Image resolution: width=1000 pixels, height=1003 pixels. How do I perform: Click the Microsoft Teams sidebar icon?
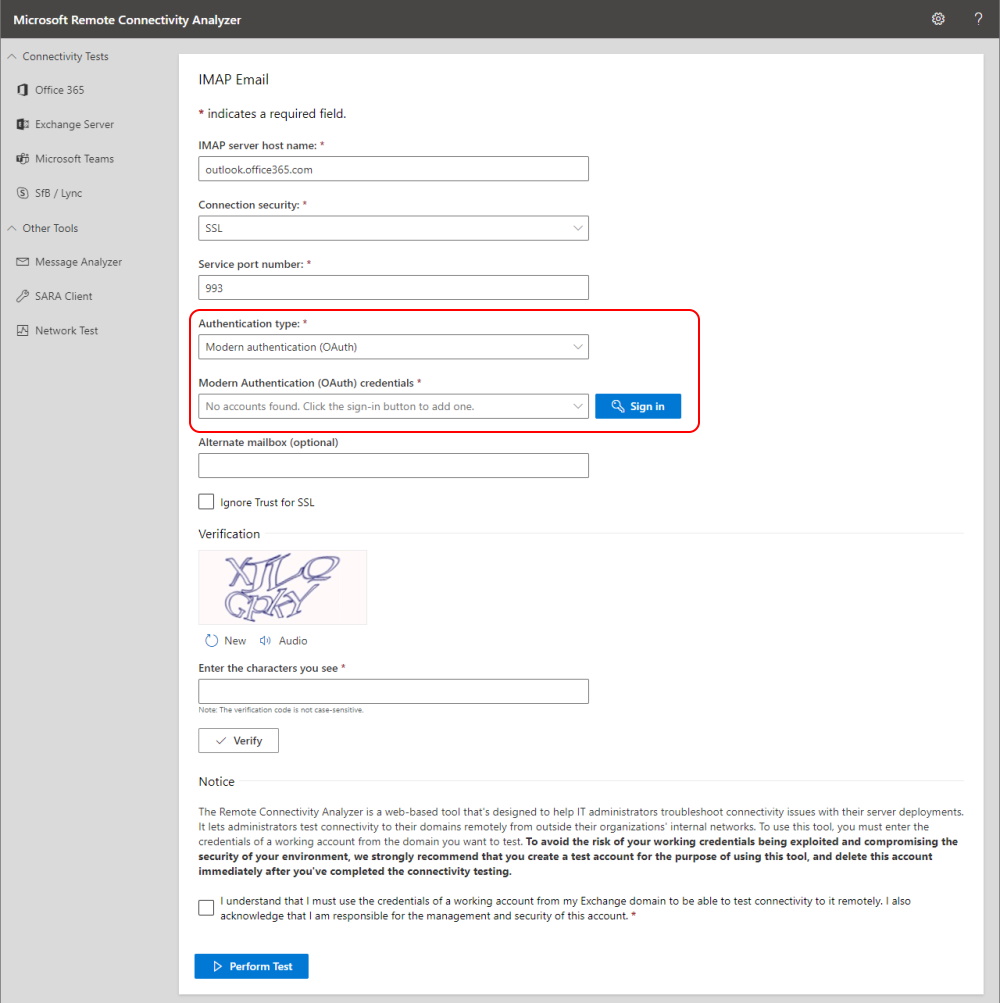click(22, 159)
